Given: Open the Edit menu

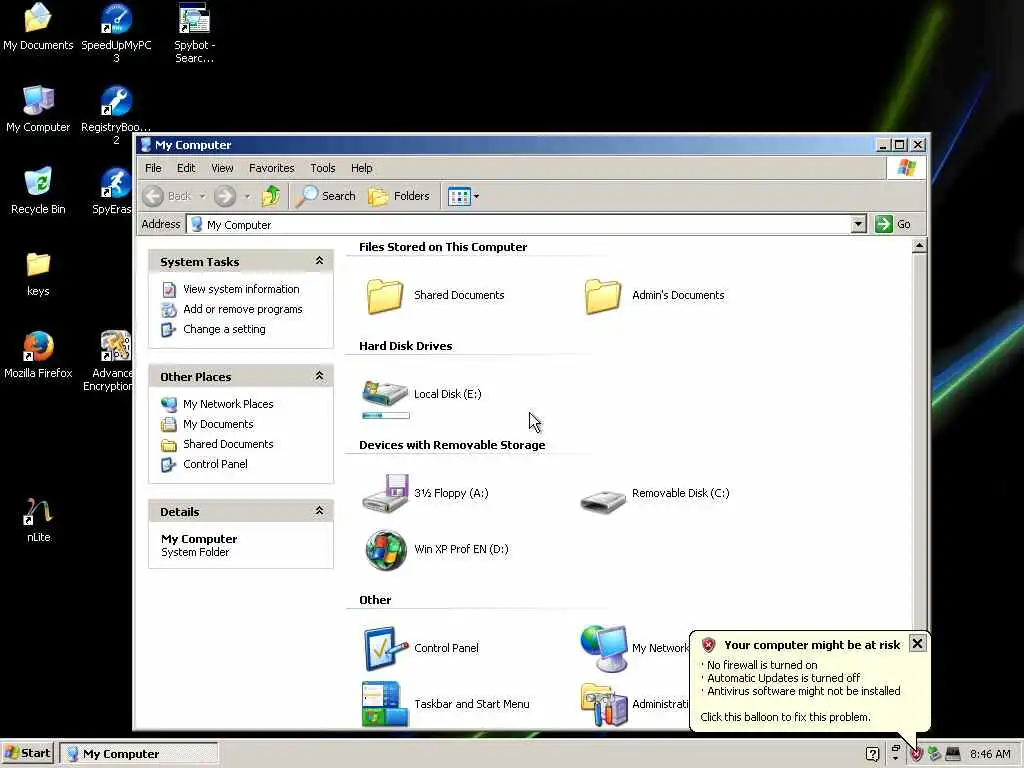Looking at the screenshot, I should 186,168.
